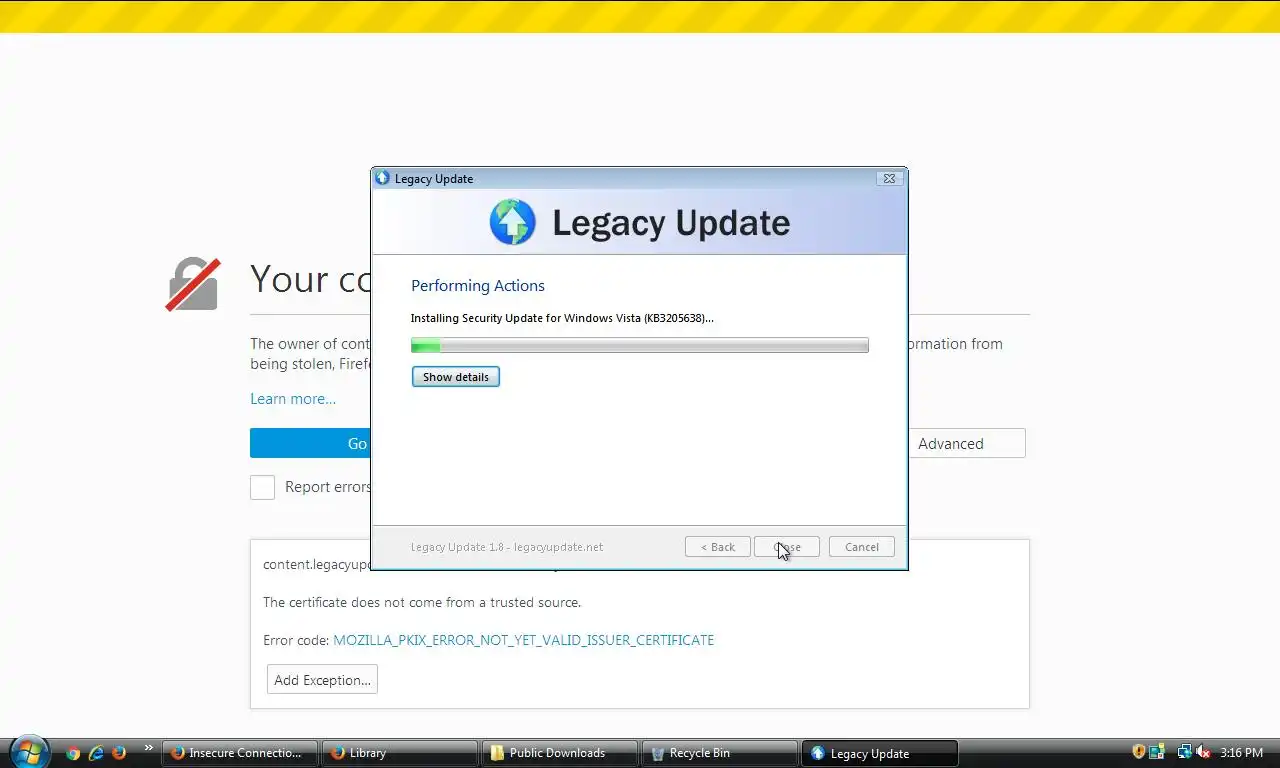
Task: Open the Learn more link in Firefox
Action: pos(293,399)
